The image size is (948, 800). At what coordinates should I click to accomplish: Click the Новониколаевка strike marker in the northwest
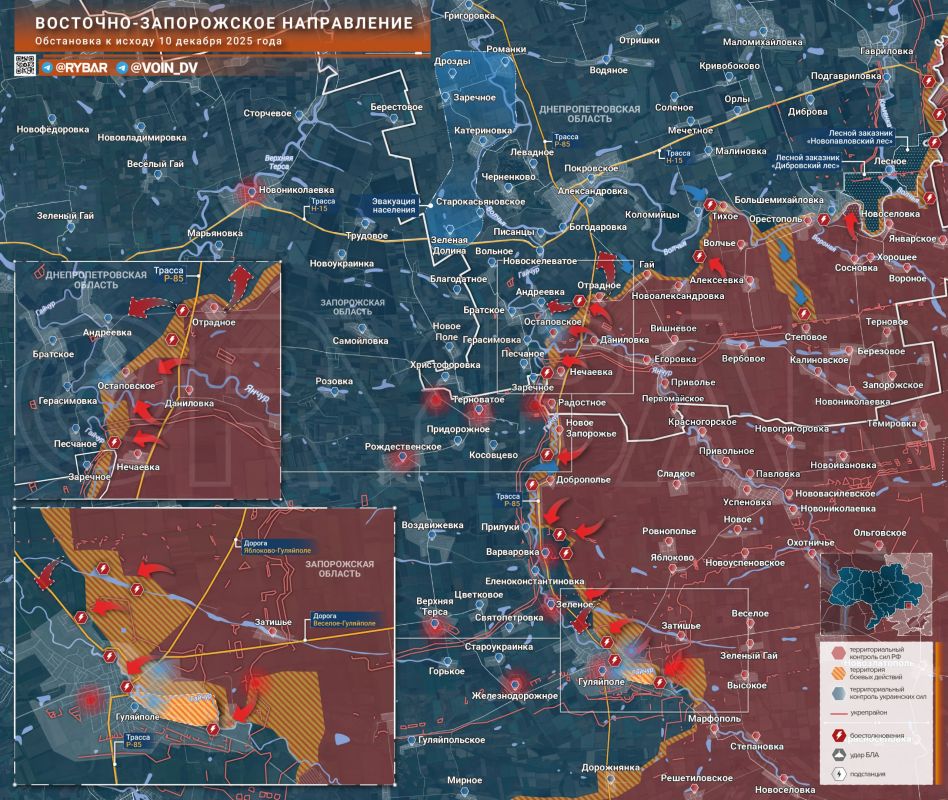(247, 192)
